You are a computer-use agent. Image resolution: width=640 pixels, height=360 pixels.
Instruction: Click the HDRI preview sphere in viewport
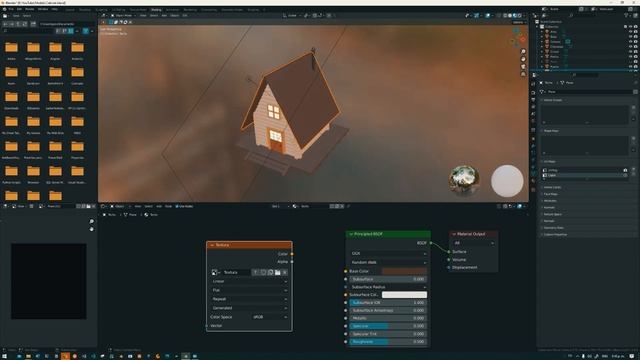[464, 180]
